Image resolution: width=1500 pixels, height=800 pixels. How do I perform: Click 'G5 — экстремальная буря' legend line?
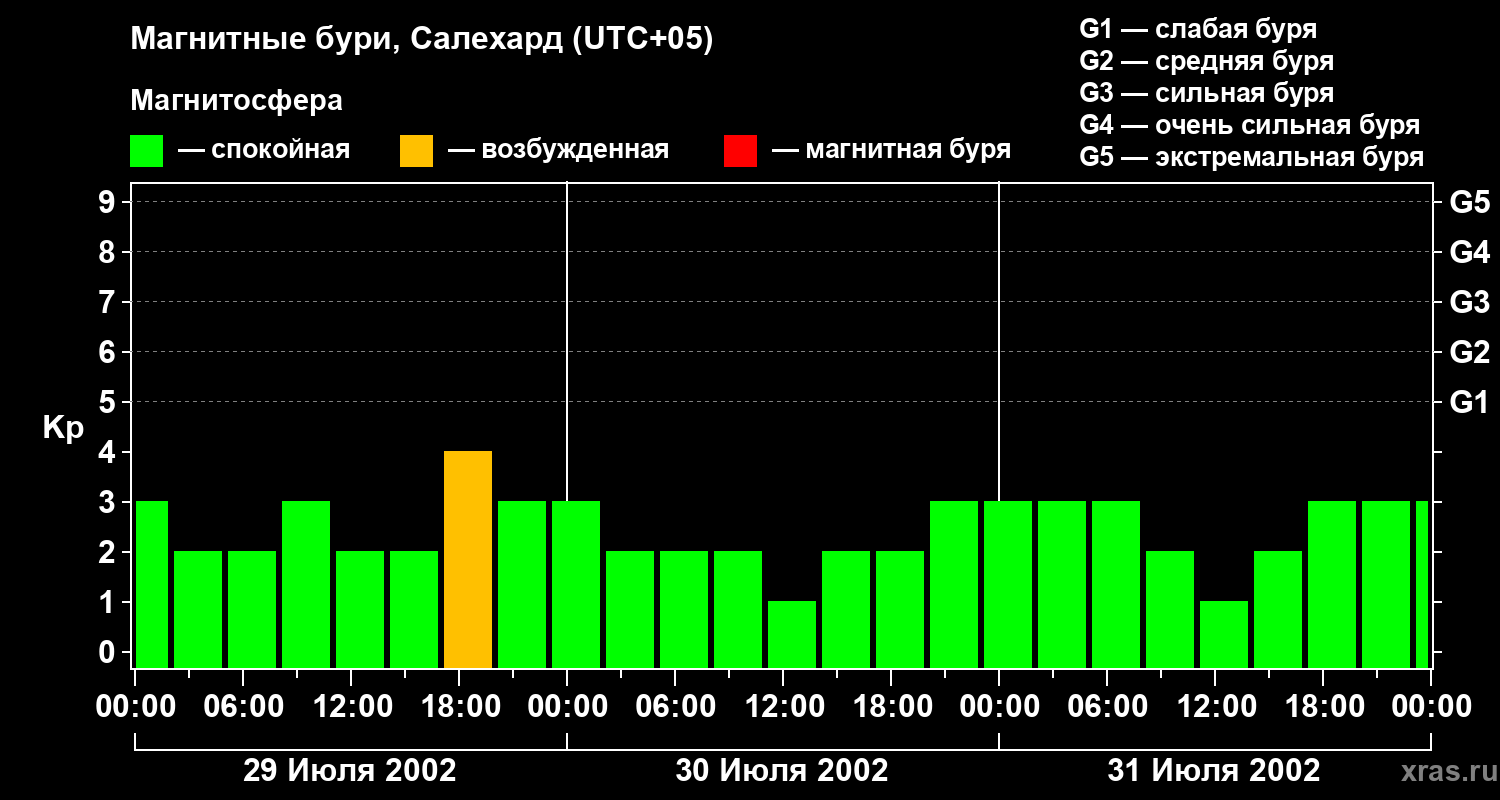coord(1252,157)
